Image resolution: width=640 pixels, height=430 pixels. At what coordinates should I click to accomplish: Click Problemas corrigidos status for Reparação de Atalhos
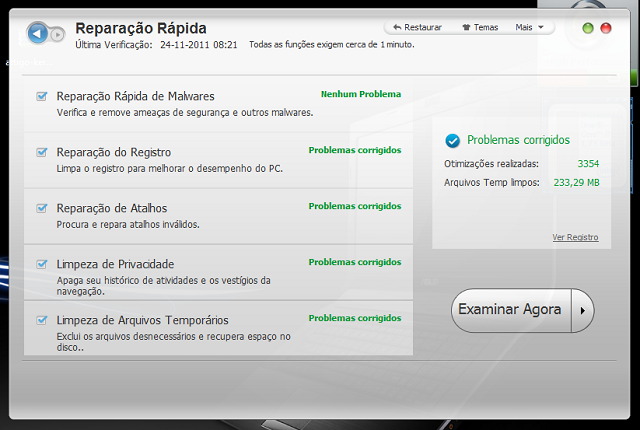pyautogui.click(x=355, y=206)
